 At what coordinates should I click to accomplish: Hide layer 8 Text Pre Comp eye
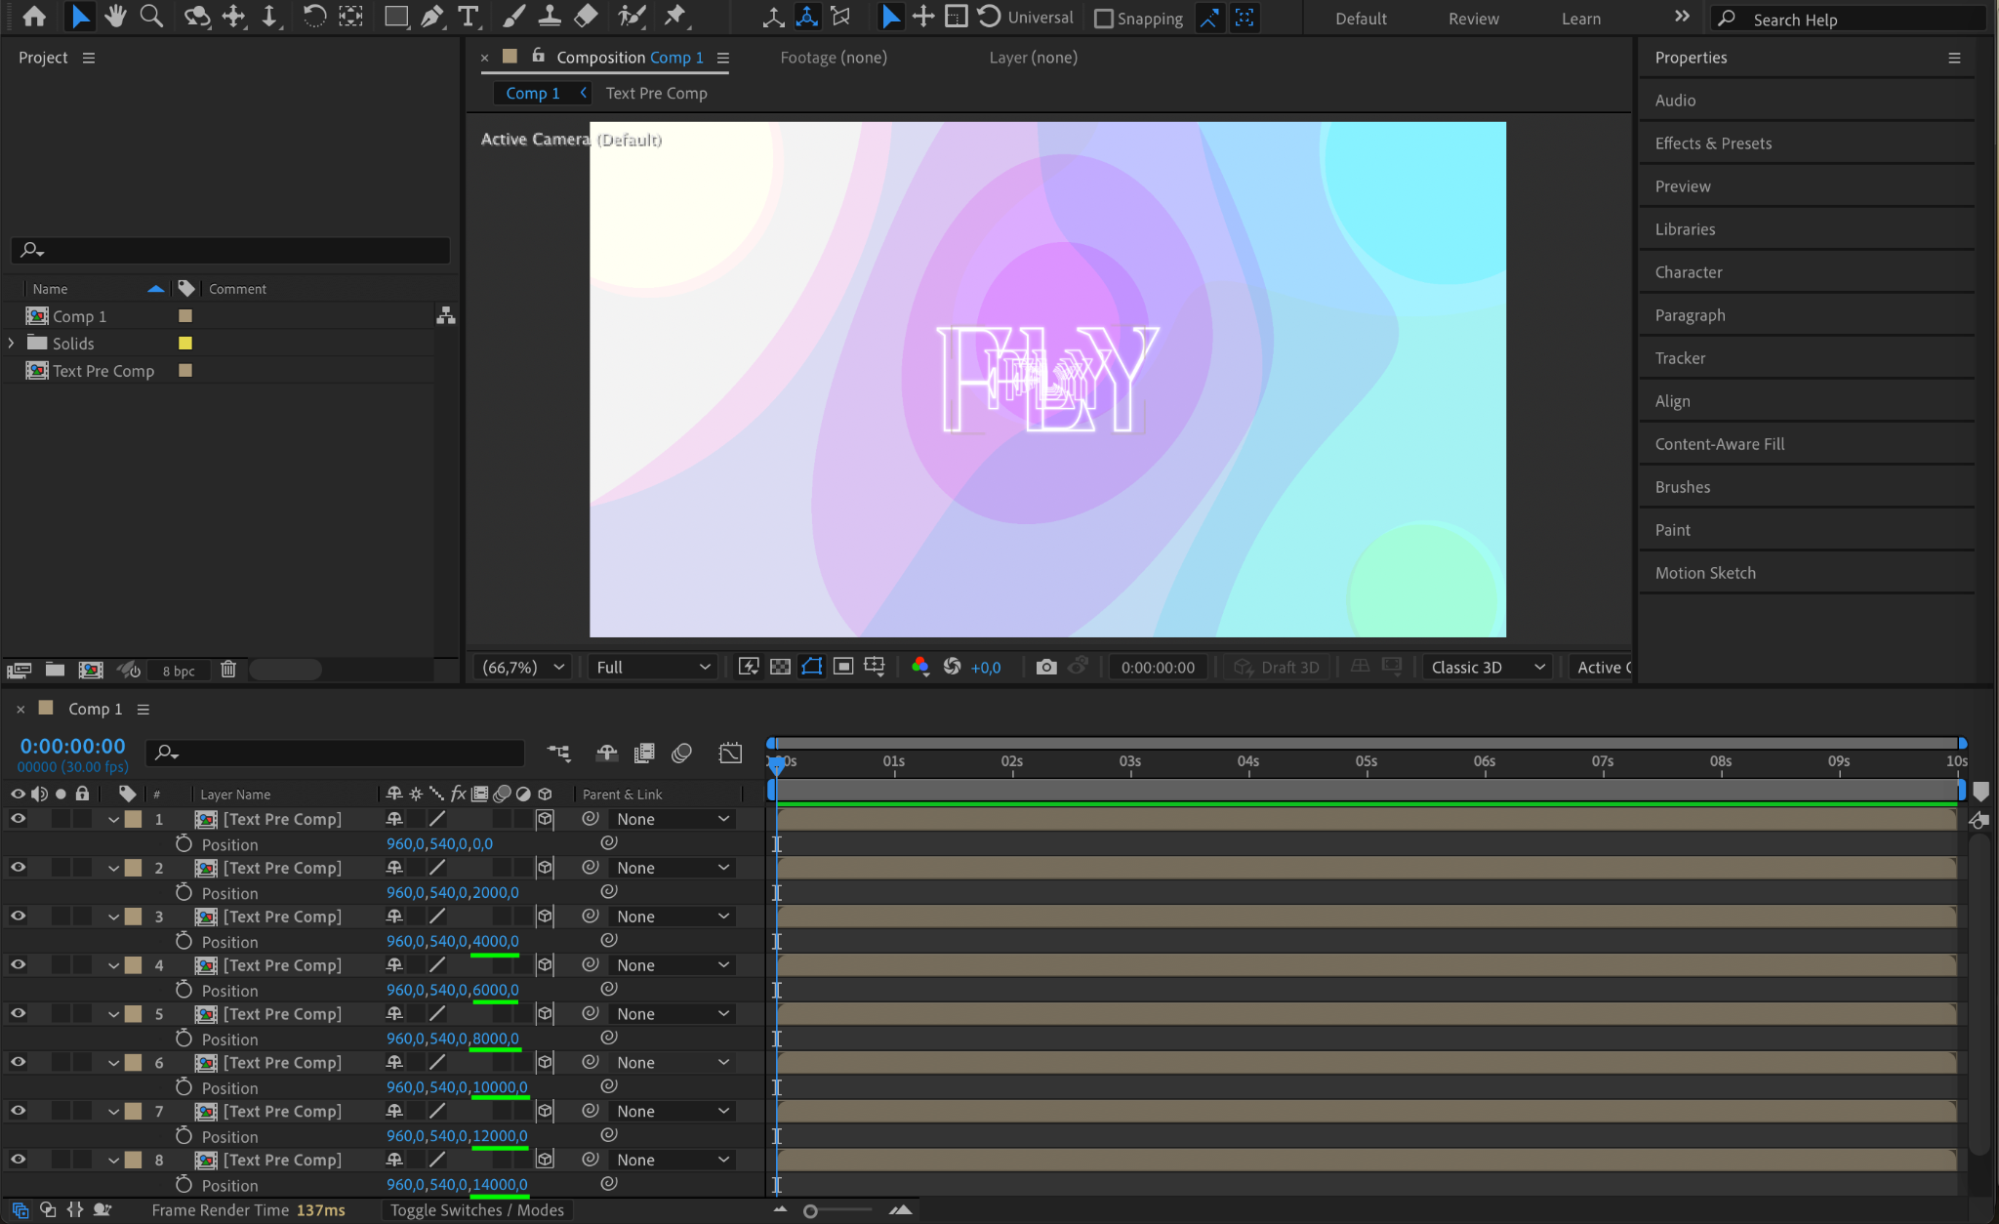(18, 1160)
